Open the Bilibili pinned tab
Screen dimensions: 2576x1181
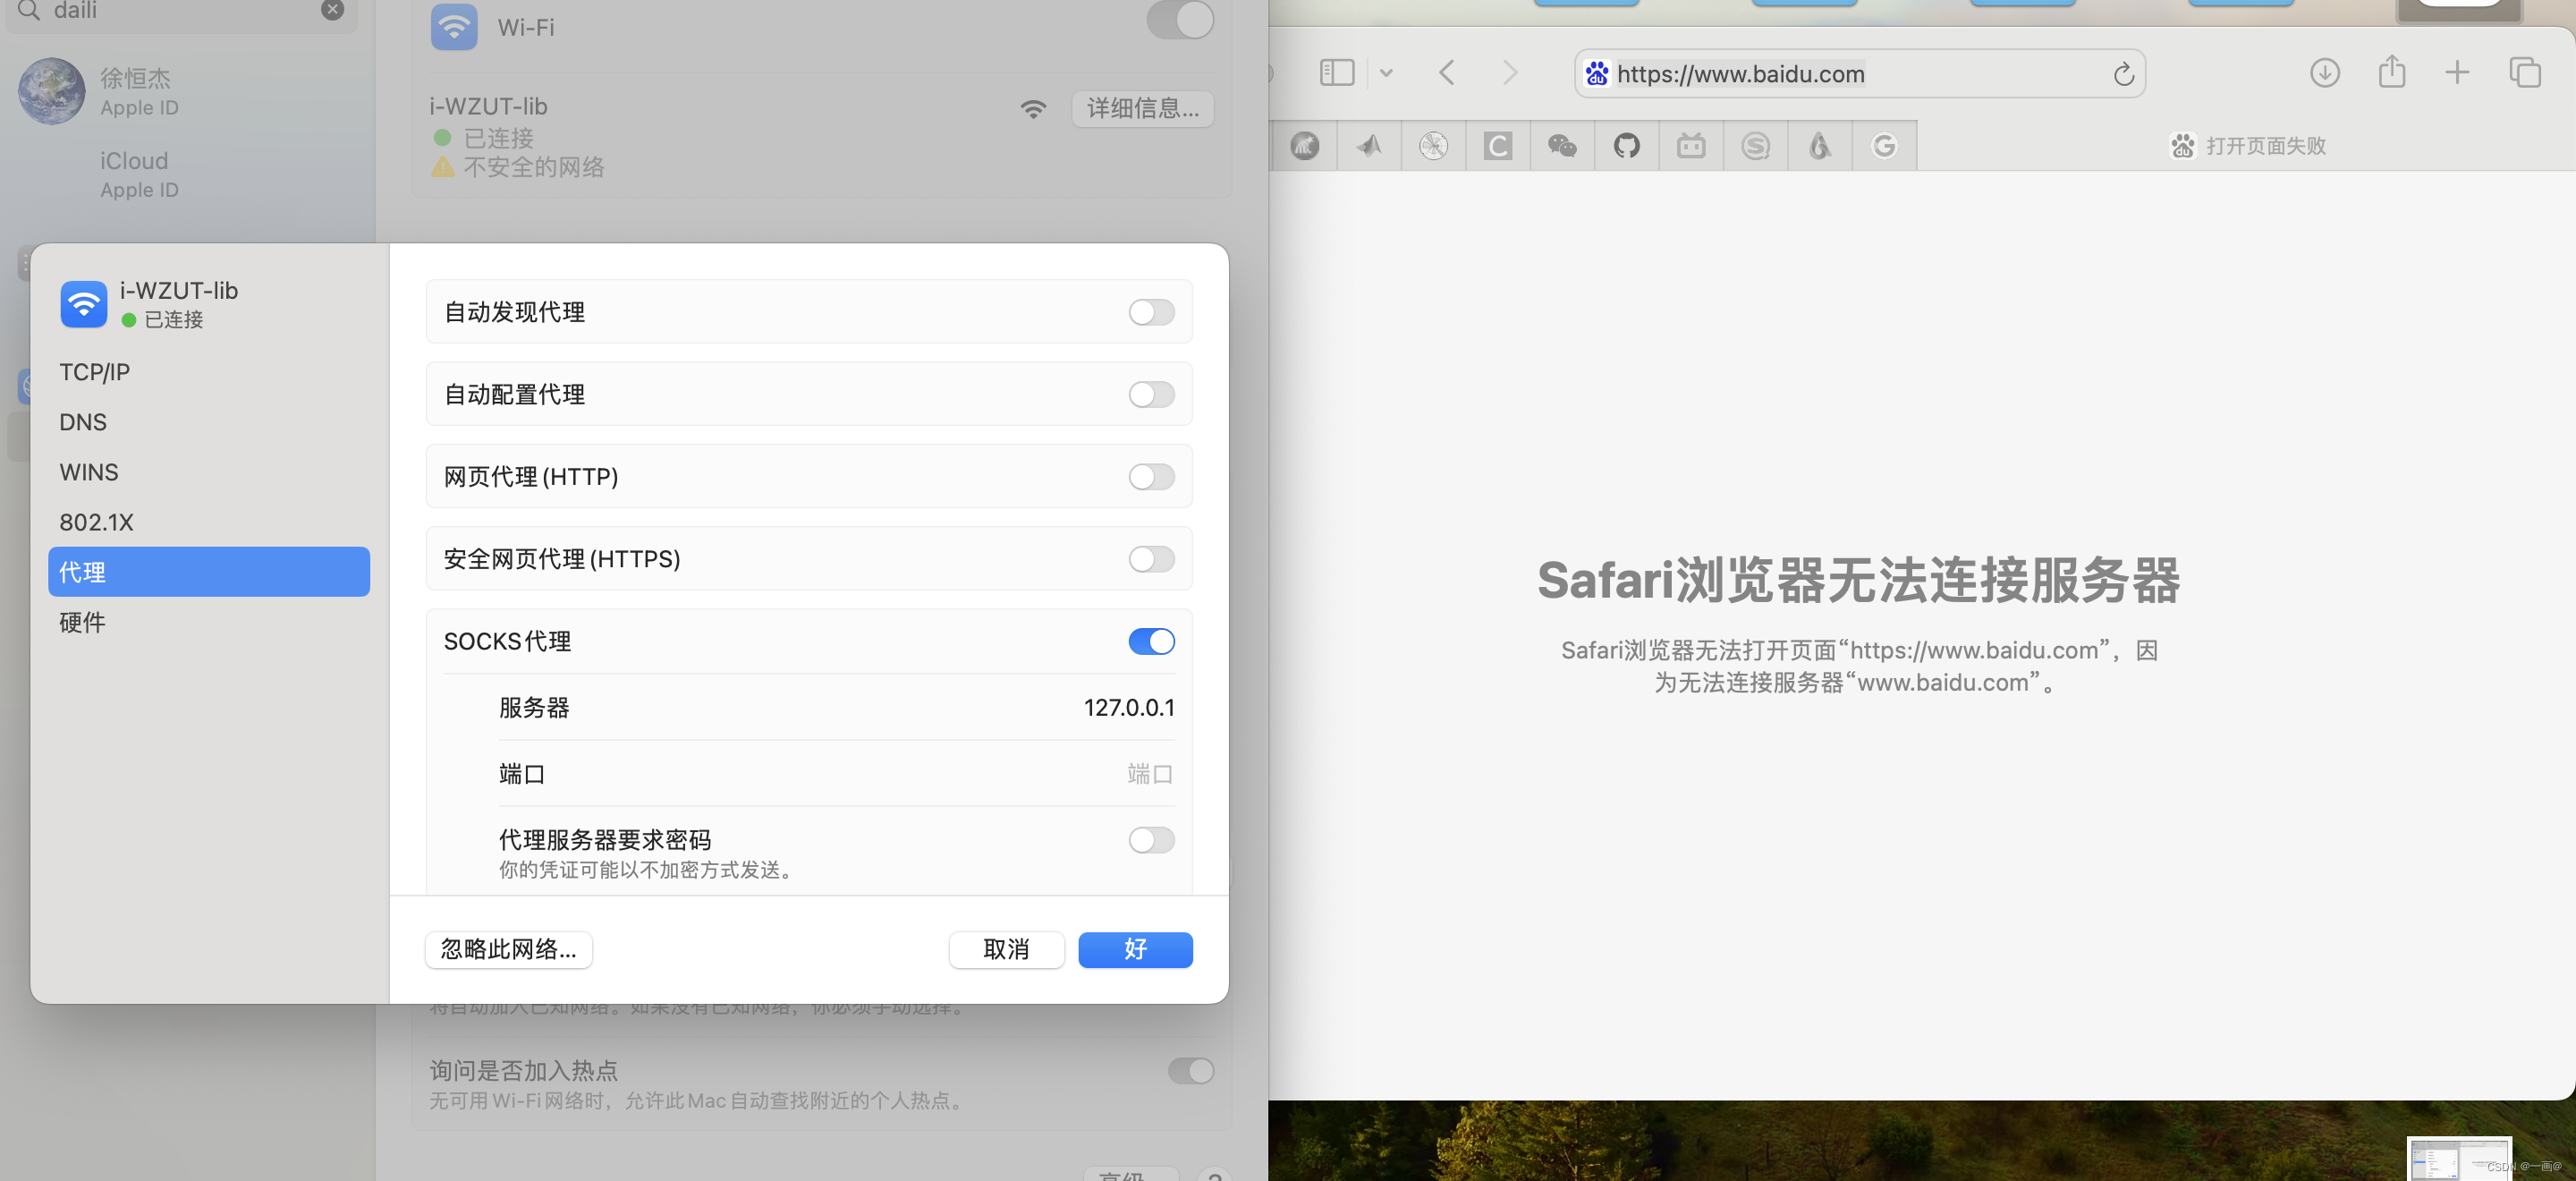[1690, 146]
